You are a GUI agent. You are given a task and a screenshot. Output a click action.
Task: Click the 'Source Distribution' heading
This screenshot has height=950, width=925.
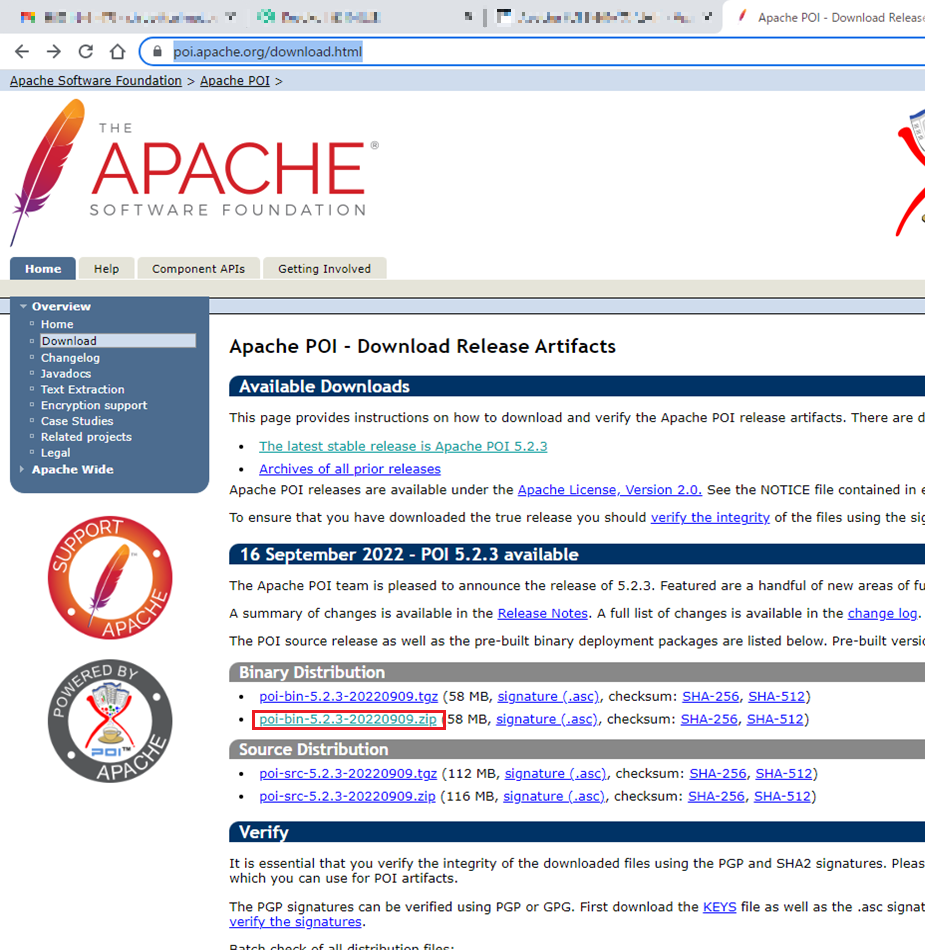tap(313, 749)
